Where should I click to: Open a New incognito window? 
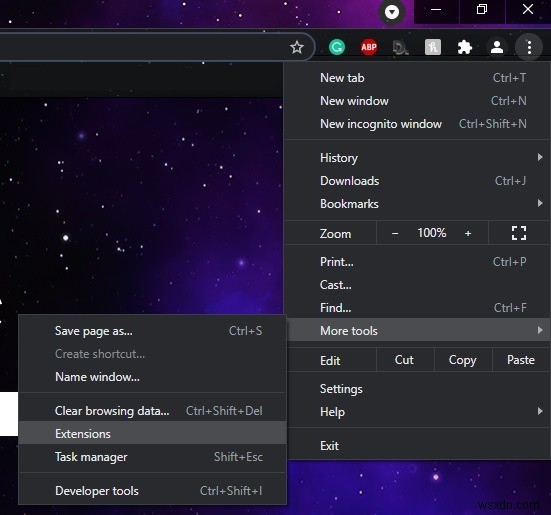[x=417, y=124]
